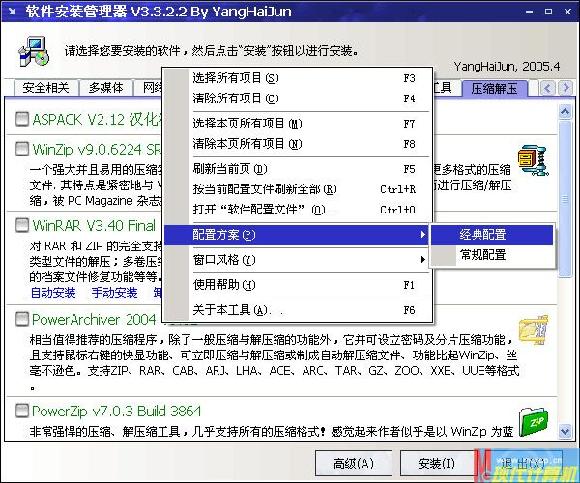Click the 高级(A) button
Screen dimensions: 580x483
coord(353,463)
